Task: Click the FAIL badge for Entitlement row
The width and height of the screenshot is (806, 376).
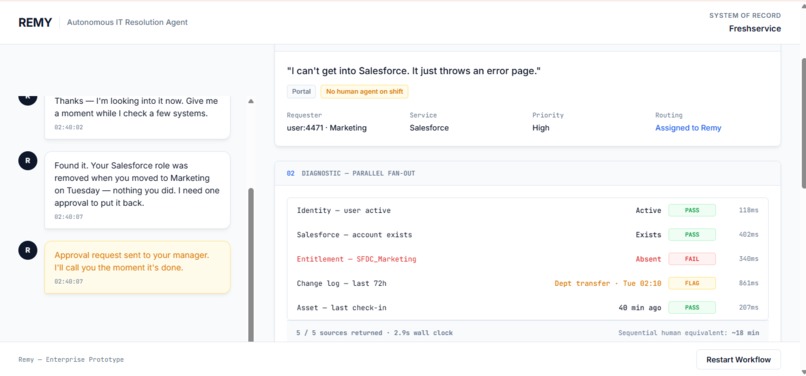Action: click(x=692, y=259)
